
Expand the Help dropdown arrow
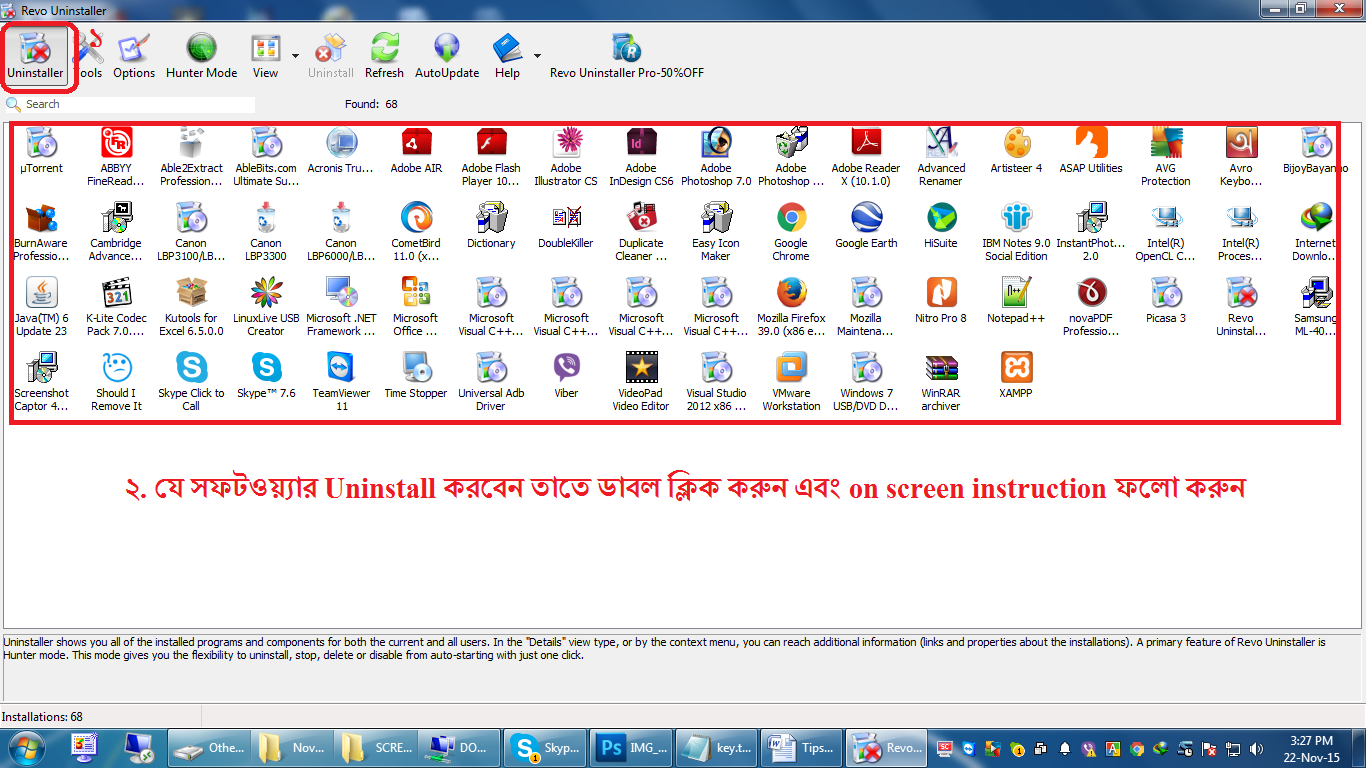click(537, 55)
